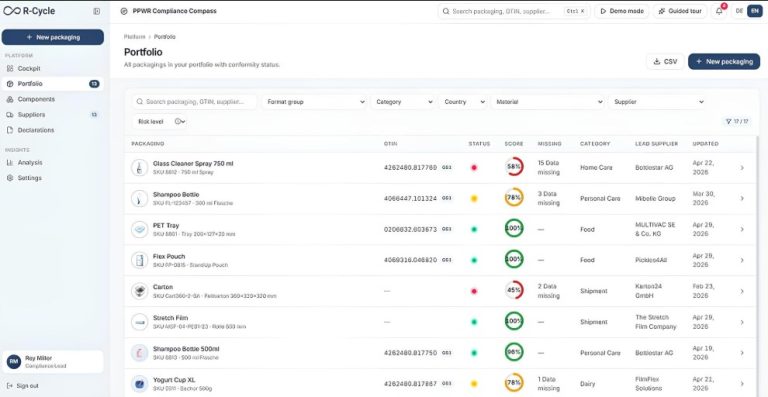Focus the portfolio table search field
The image size is (768, 397).
[x=194, y=102]
